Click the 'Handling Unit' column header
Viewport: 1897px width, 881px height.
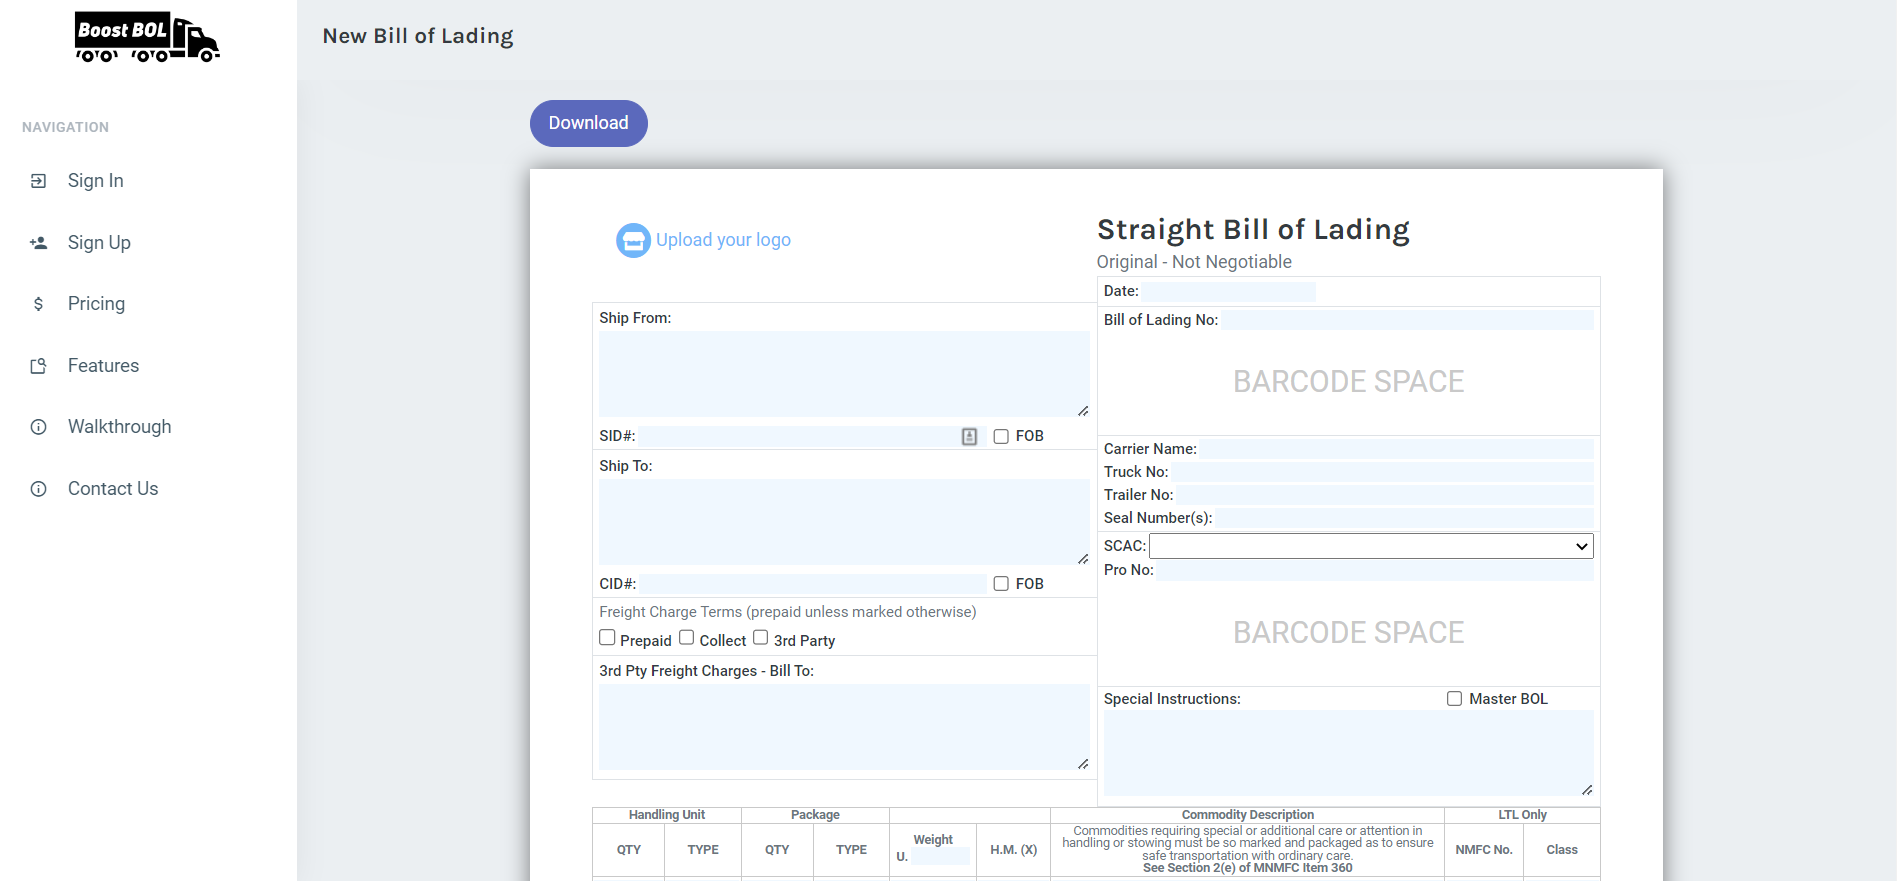coord(667,815)
